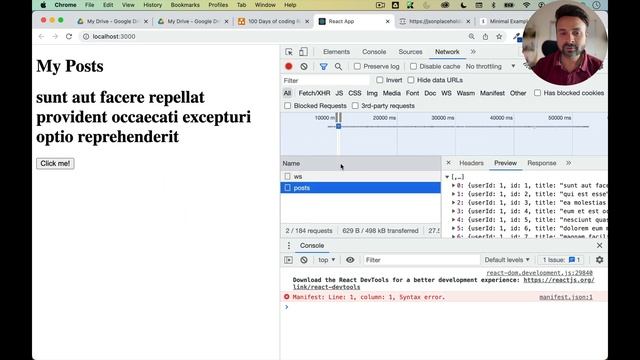
Task: Click the Wi-Fi status icon
Action: (527, 5)
